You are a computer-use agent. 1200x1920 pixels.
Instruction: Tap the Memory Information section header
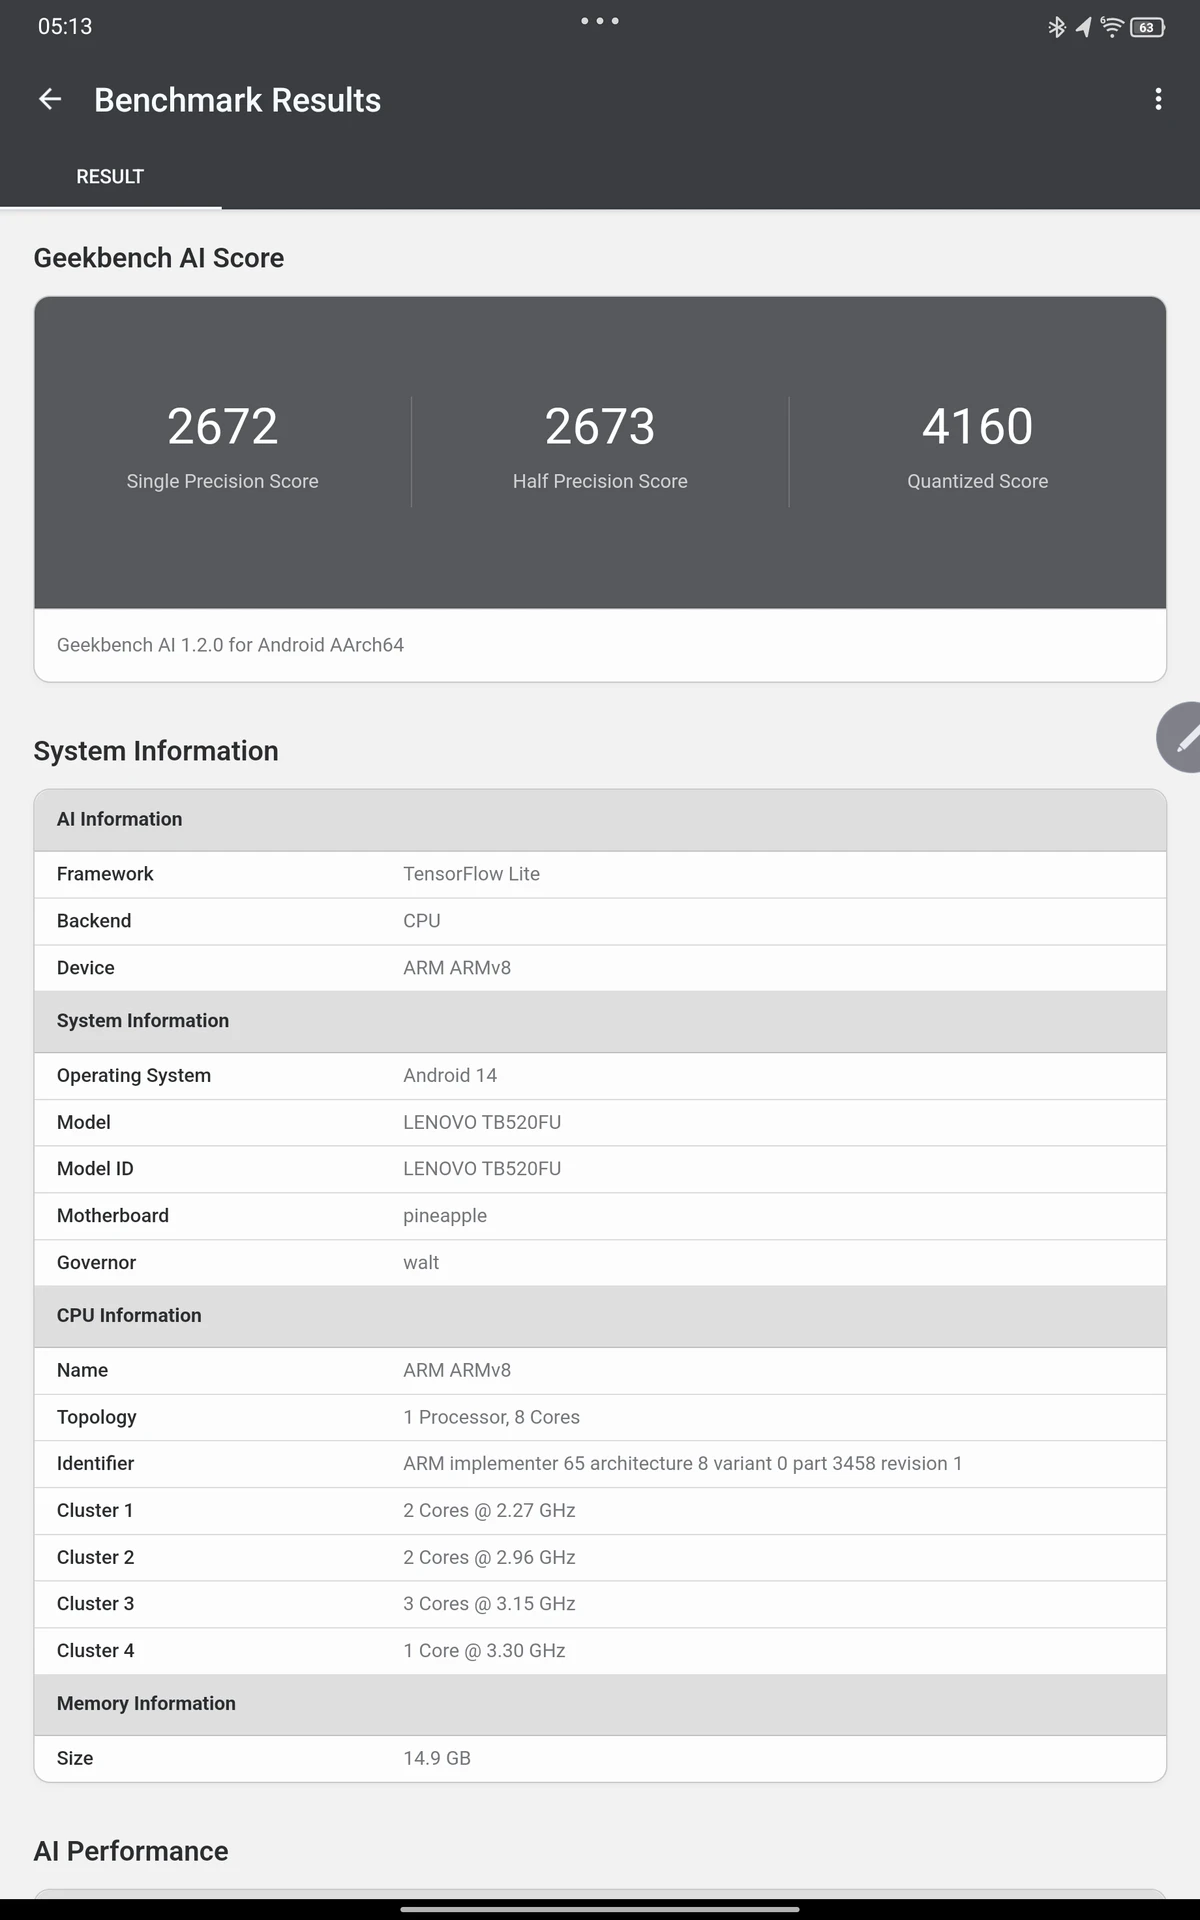click(600, 1704)
